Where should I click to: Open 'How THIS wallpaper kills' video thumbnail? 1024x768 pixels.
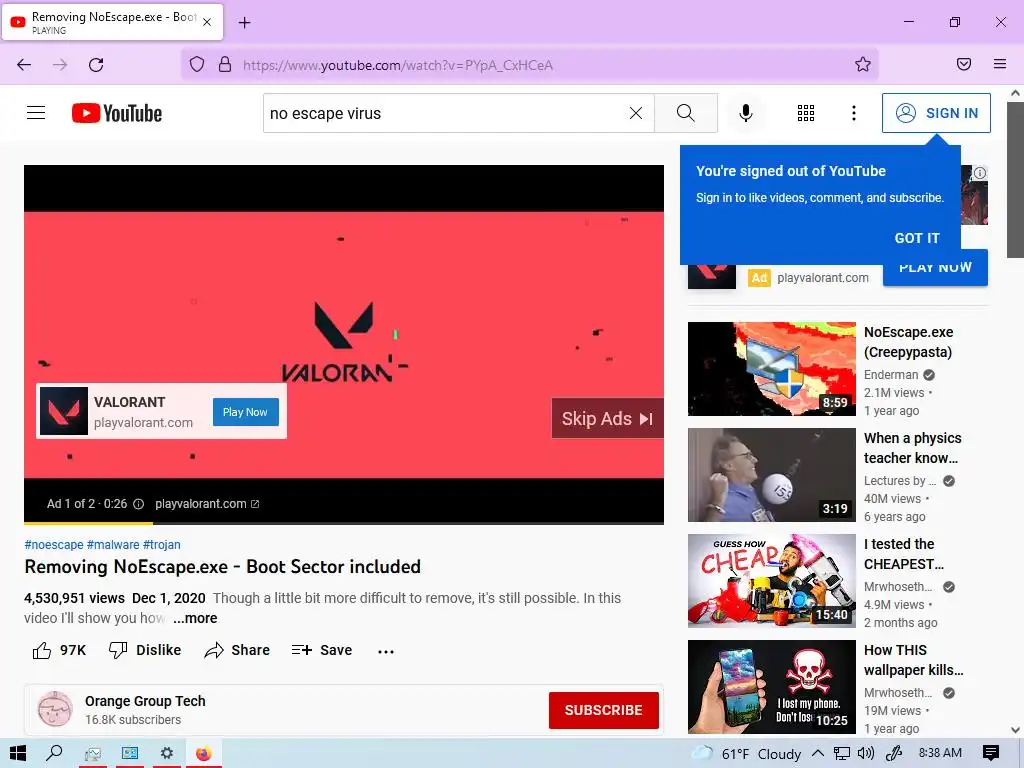(x=771, y=686)
